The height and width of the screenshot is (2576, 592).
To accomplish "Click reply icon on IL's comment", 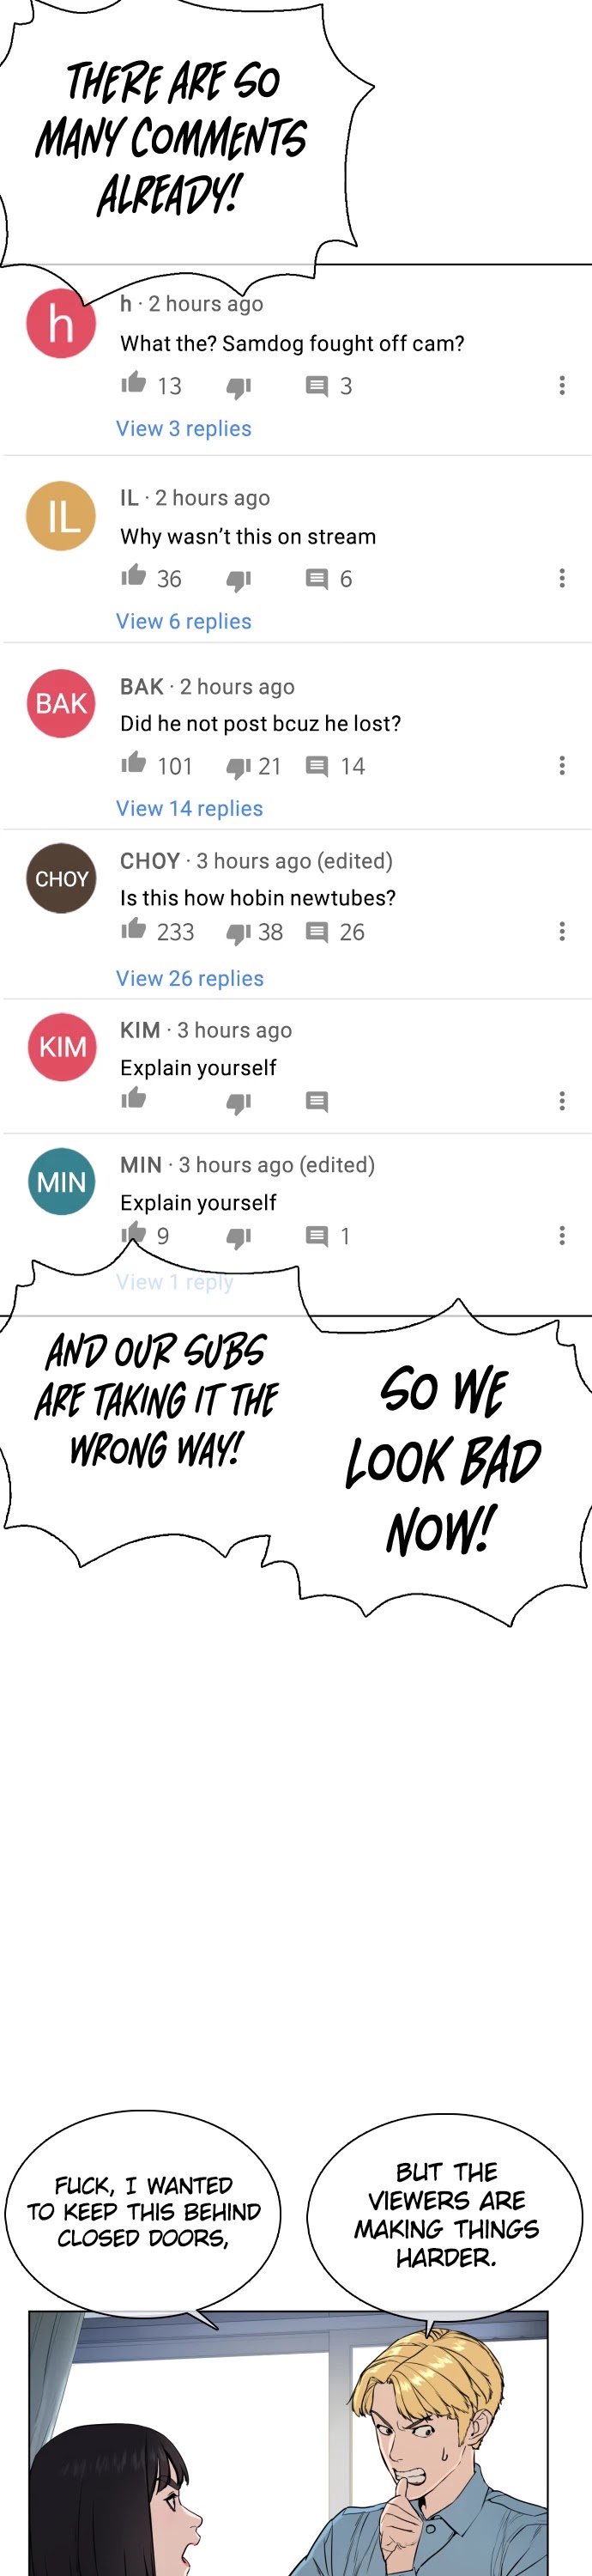I will [x=317, y=579].
